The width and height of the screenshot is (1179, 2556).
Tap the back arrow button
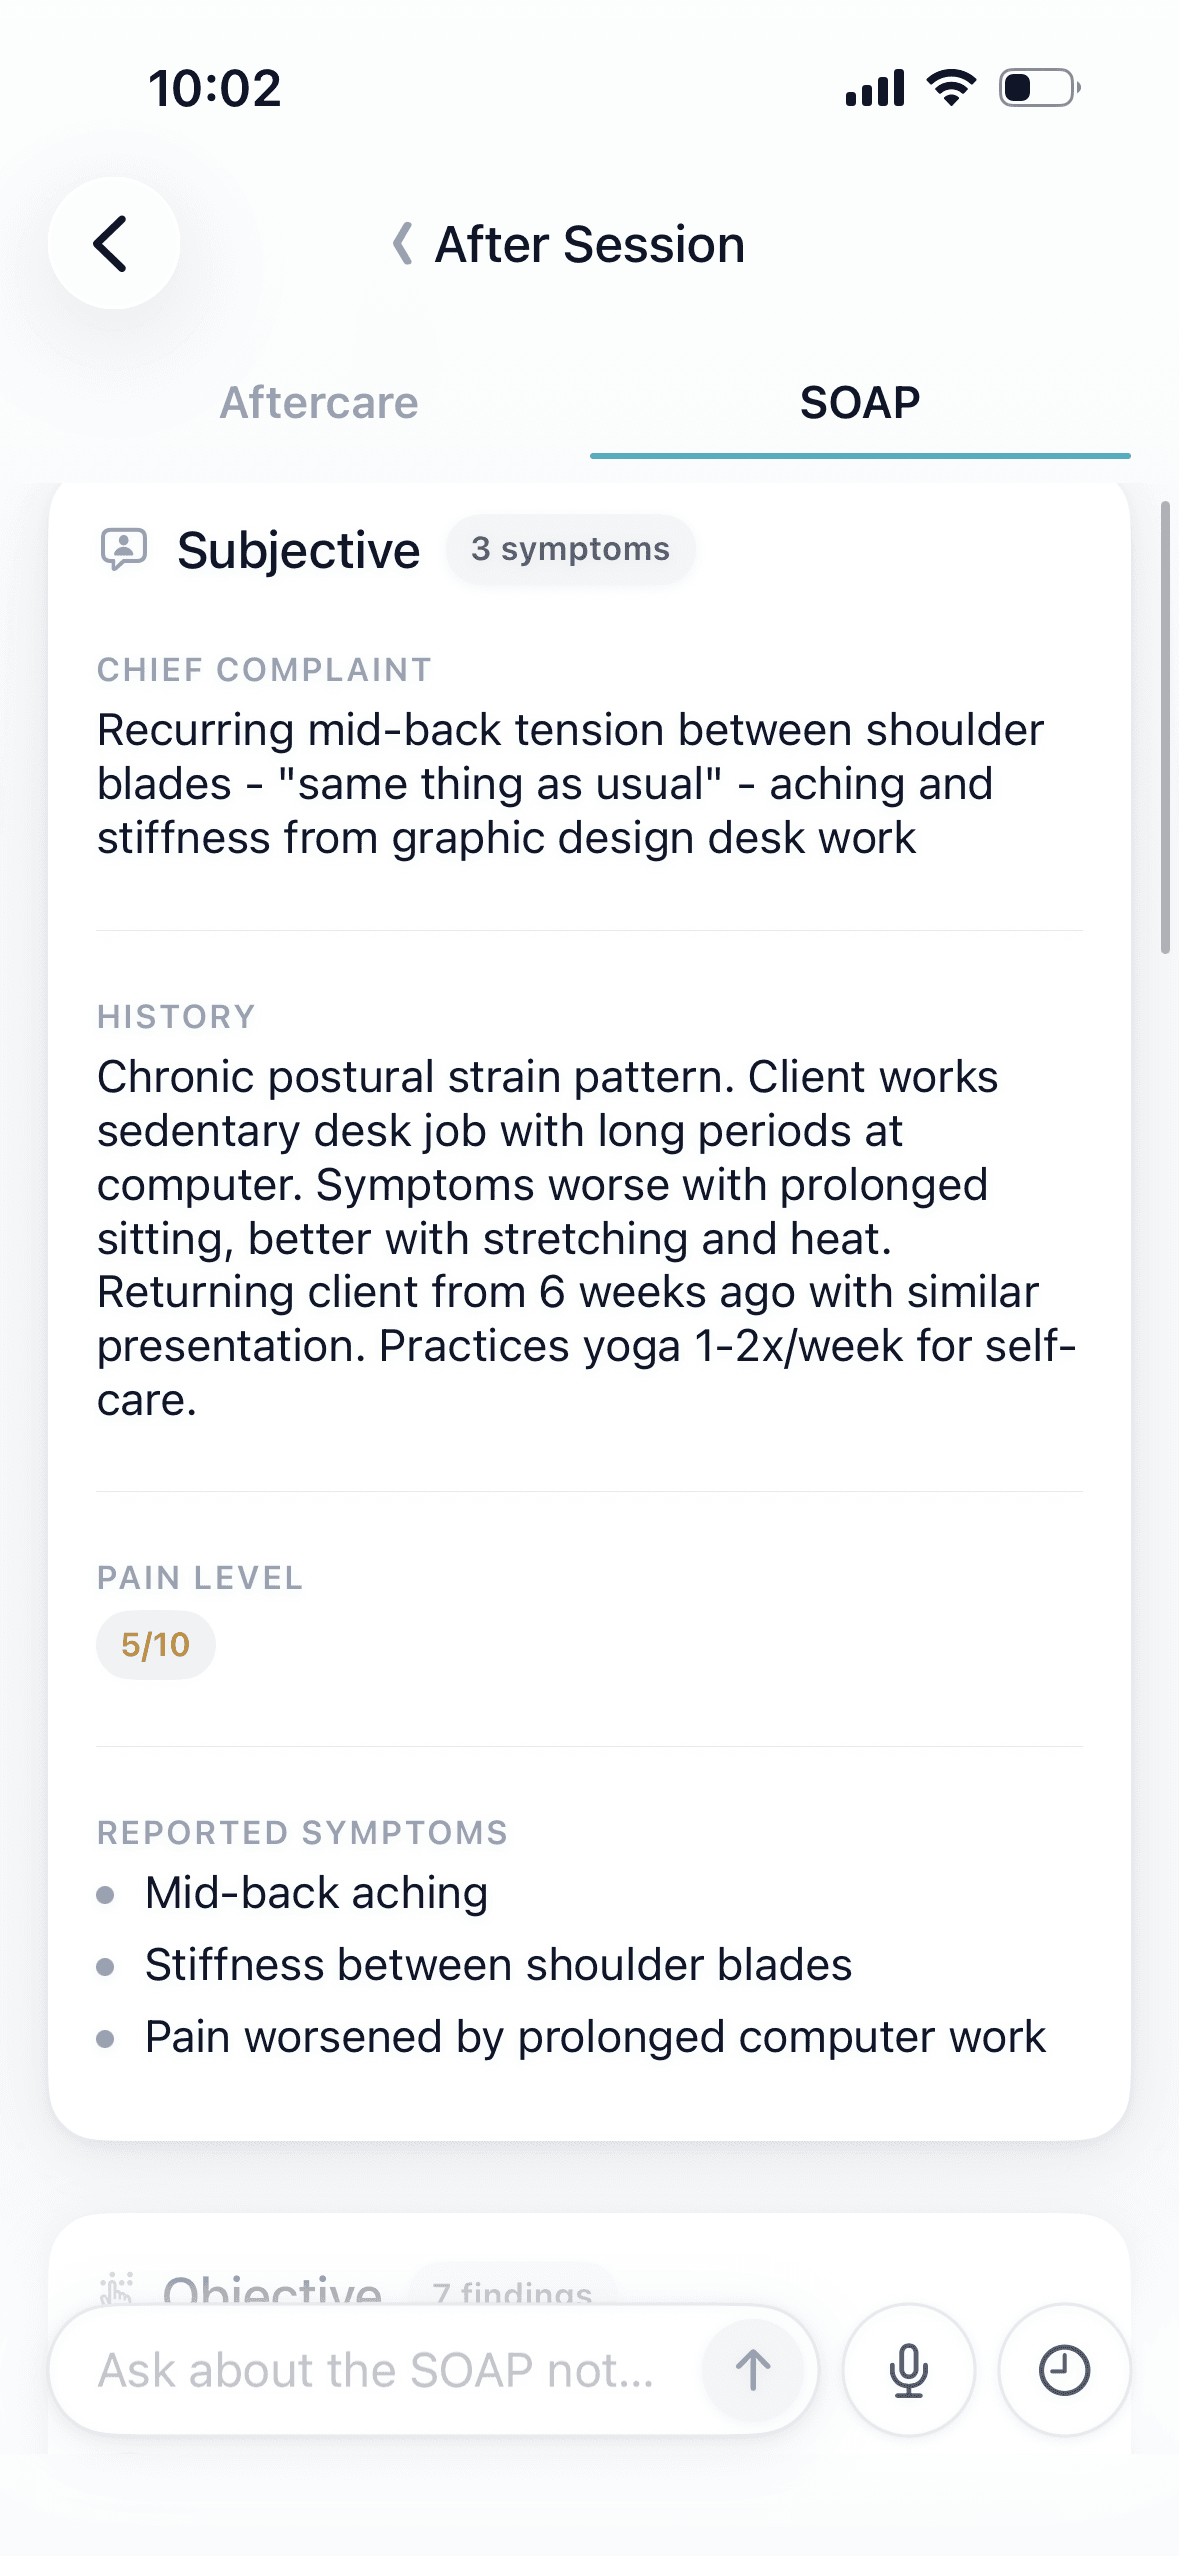pos(113,244)
